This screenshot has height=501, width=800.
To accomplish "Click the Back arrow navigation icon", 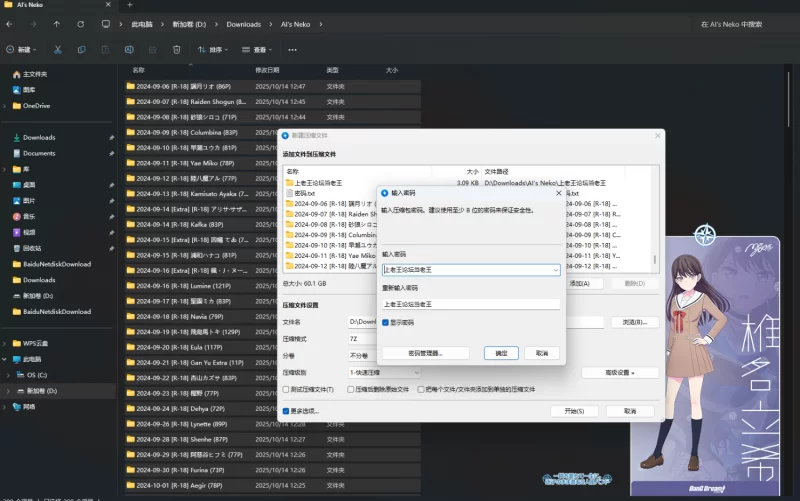I will pyautogui.click(x=9, y=23).
